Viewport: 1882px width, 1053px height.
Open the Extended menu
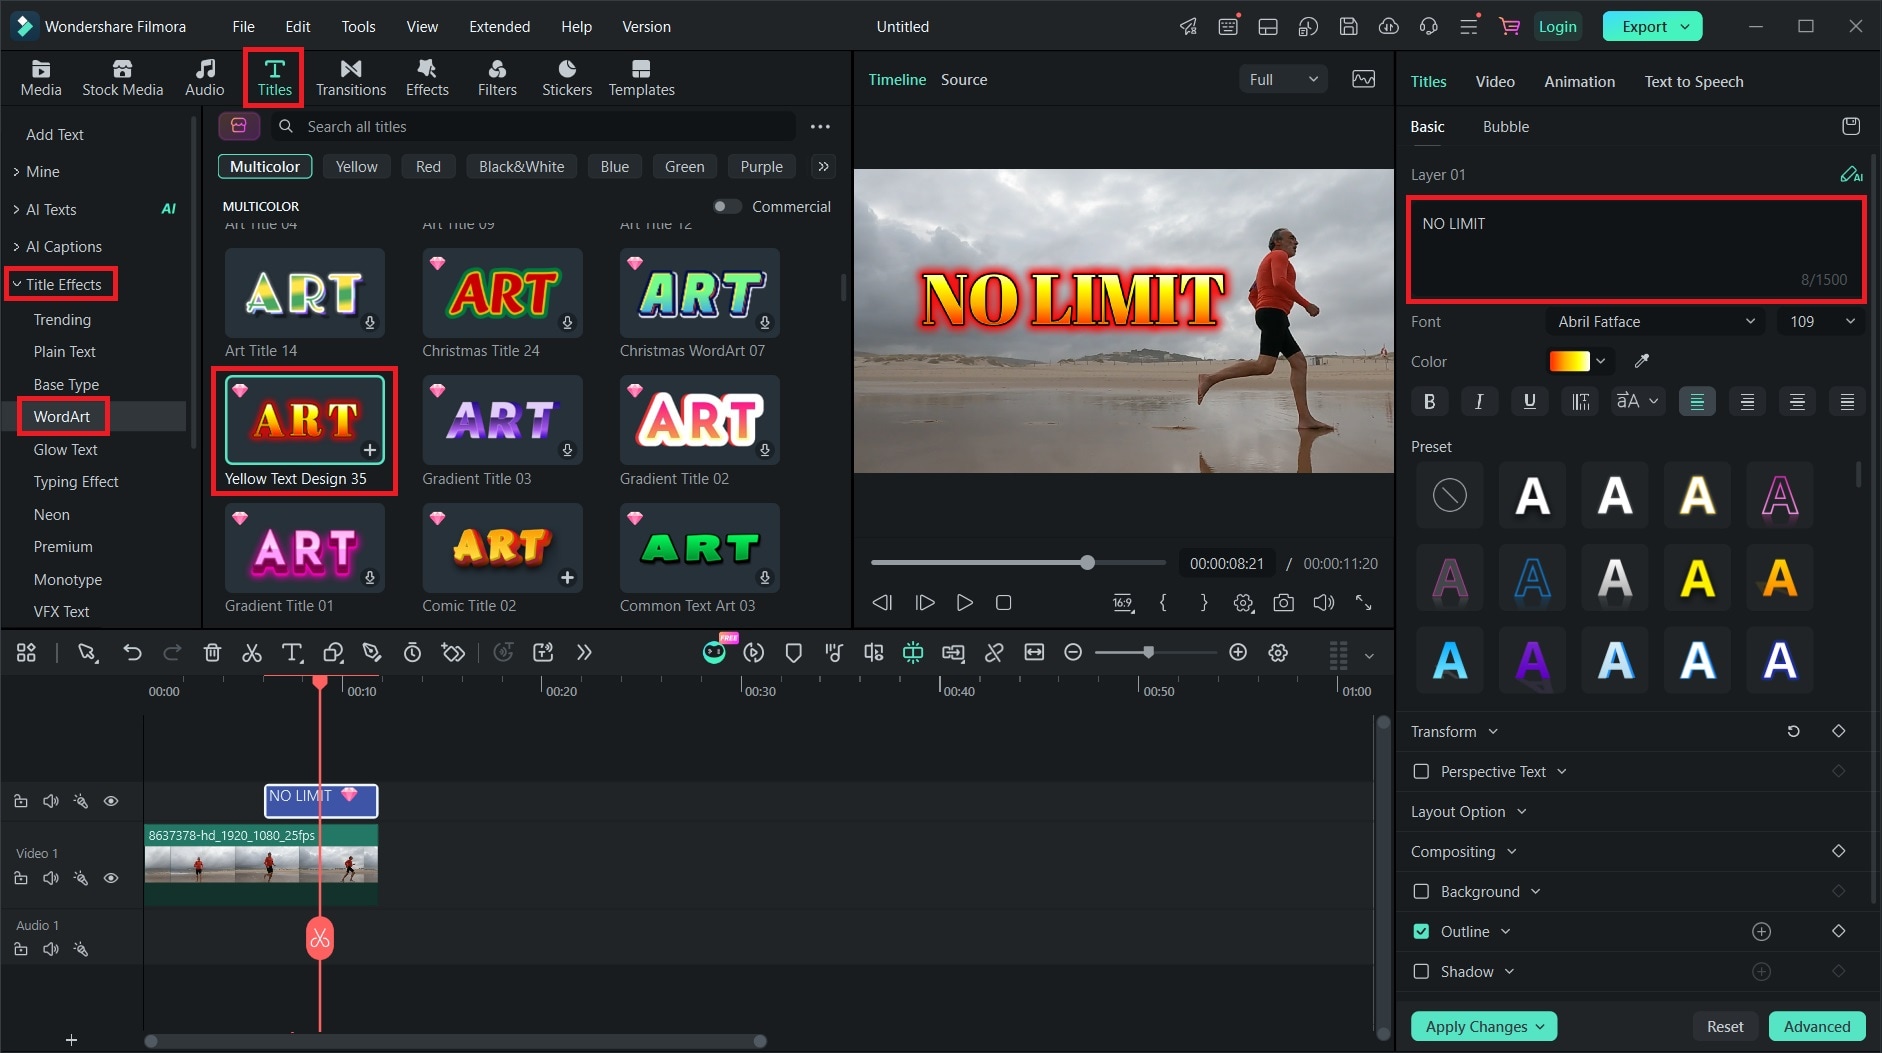(499, 26)
